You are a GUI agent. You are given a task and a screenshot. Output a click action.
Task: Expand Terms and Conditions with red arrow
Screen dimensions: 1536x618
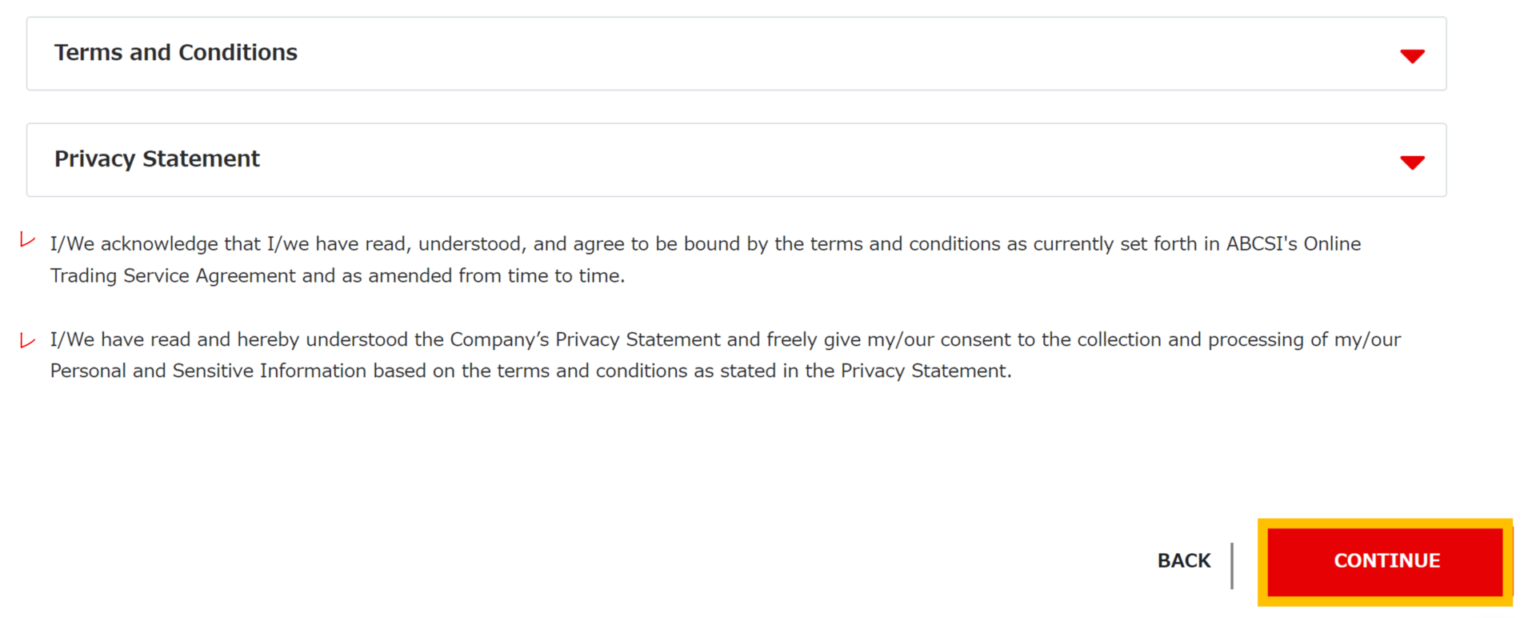click(1412, 56)
